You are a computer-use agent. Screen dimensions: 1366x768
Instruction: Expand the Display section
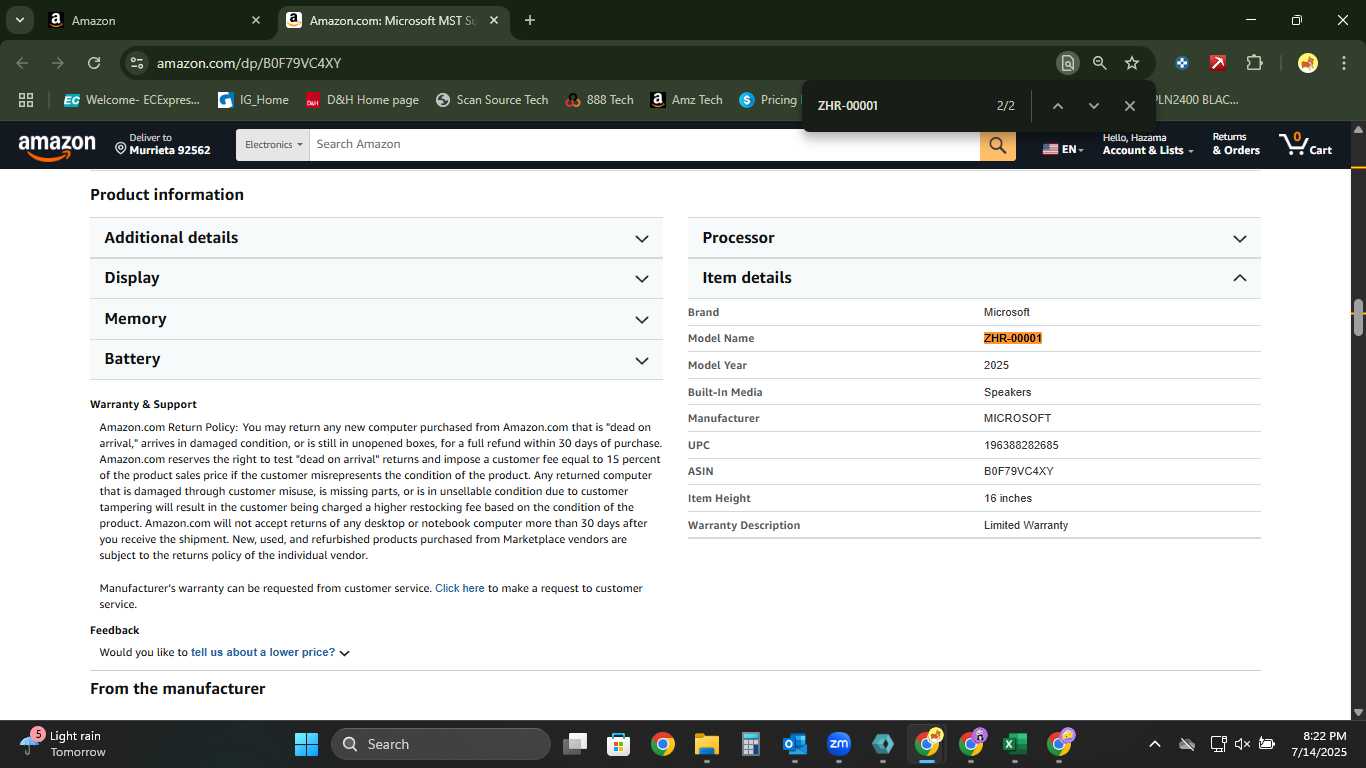pyautogui.click(x=376, y=278)
